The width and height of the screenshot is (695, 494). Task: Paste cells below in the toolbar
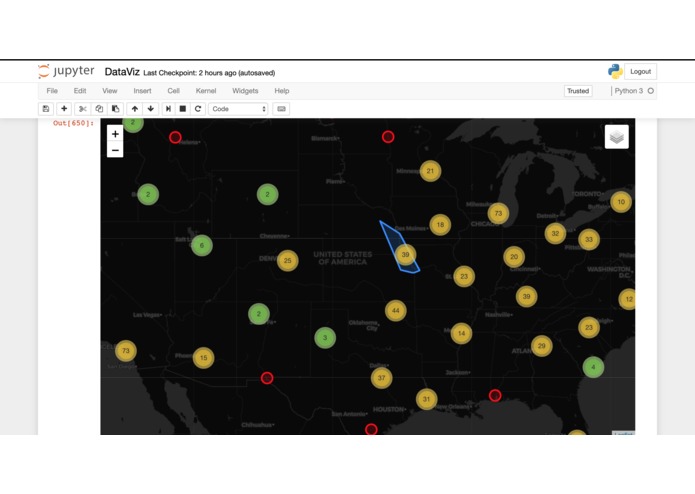click(x=115, y=109)
